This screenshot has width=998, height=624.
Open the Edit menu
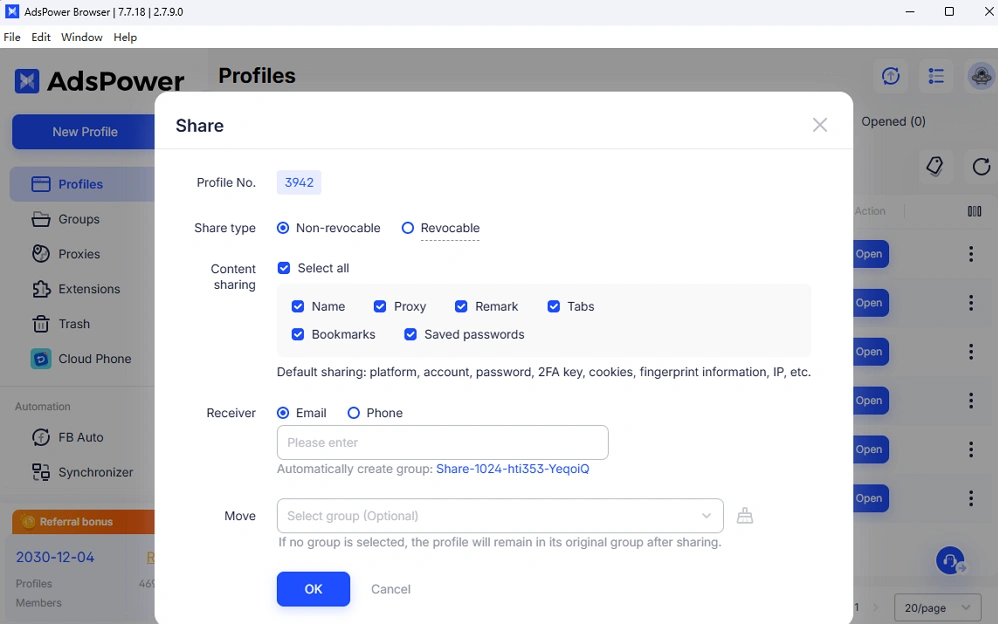[41, 37]
